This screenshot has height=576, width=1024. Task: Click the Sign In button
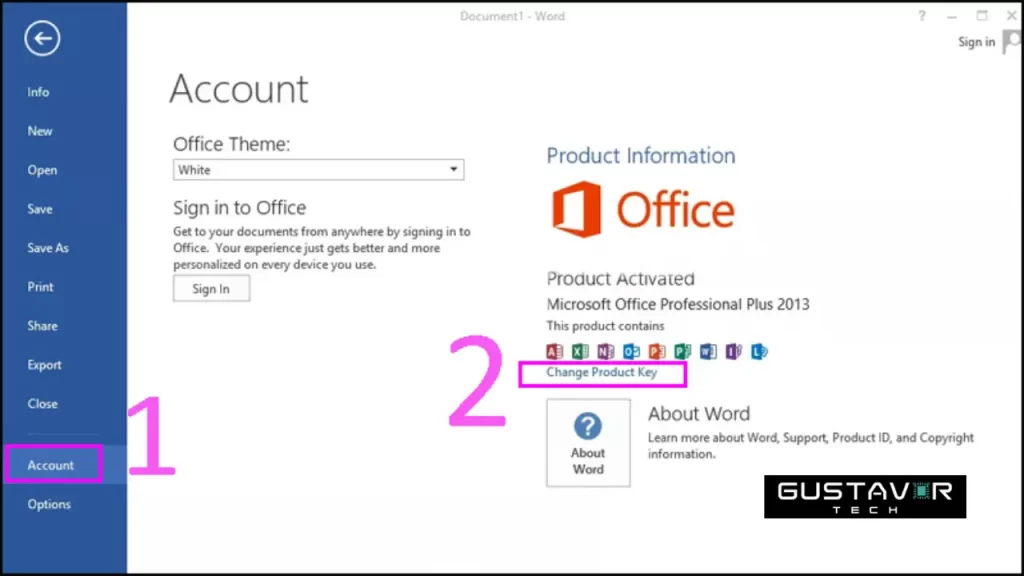pyautogui.click(x=211, y=289)
